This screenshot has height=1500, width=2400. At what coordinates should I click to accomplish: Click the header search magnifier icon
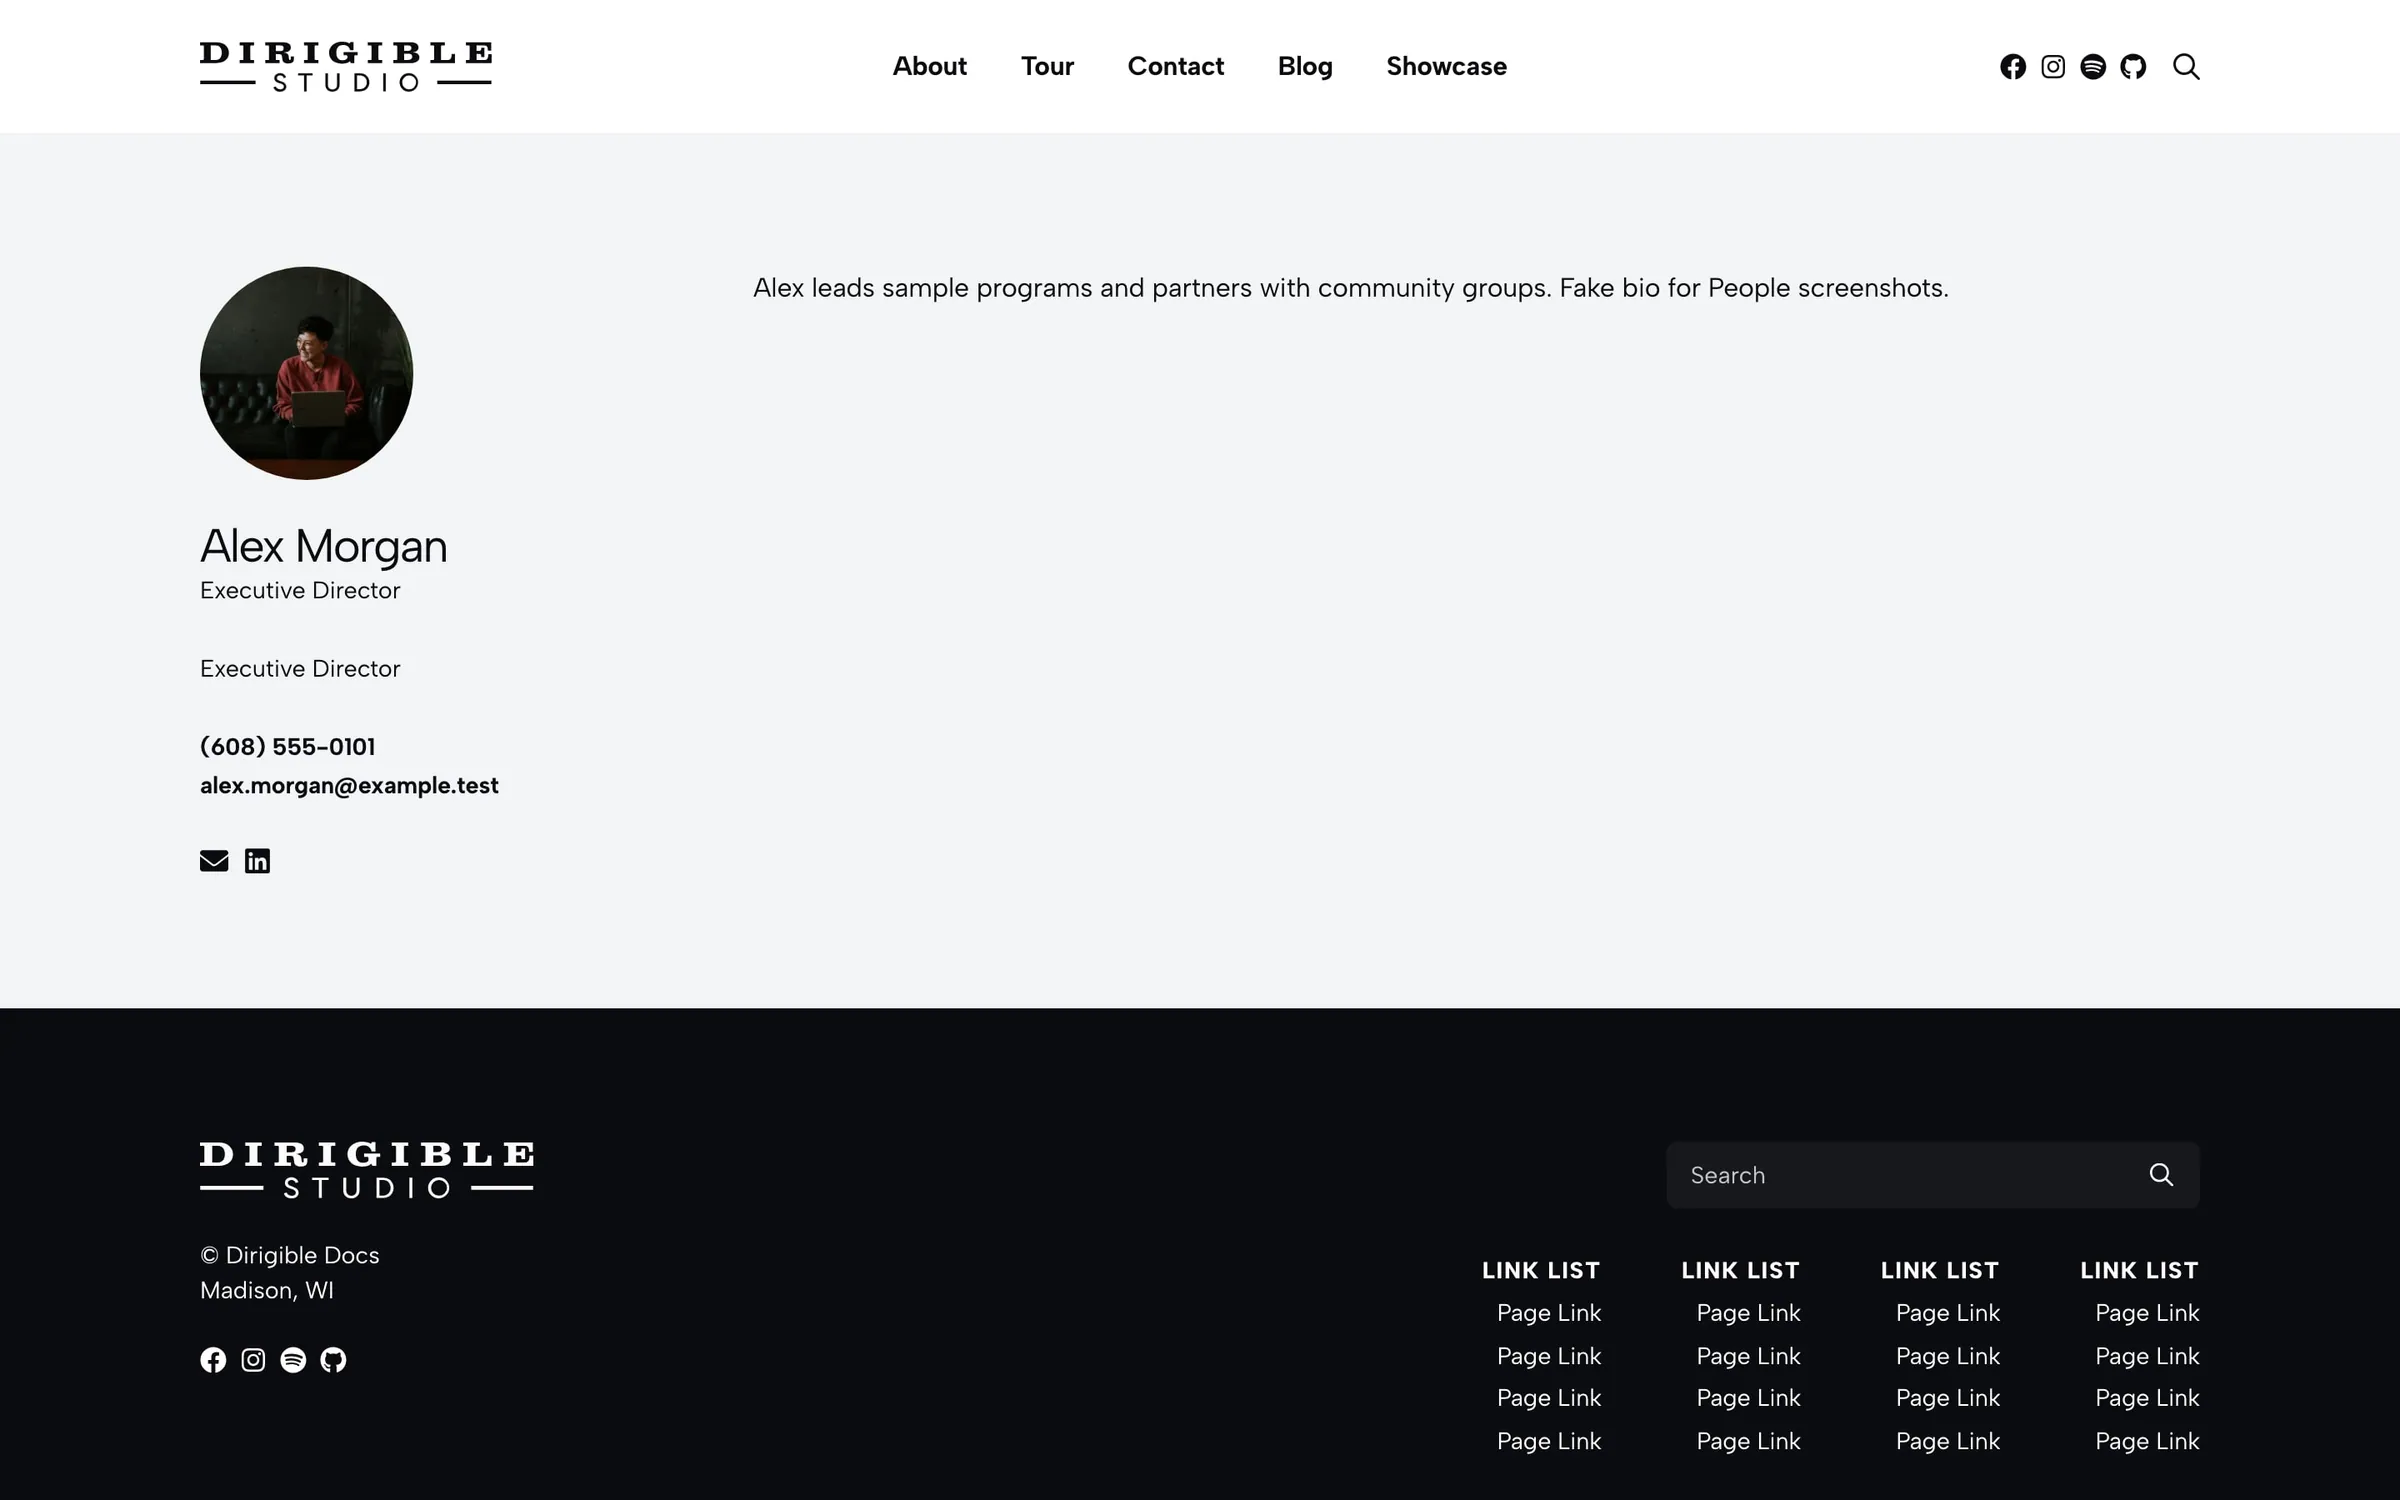coord(2186,67)
